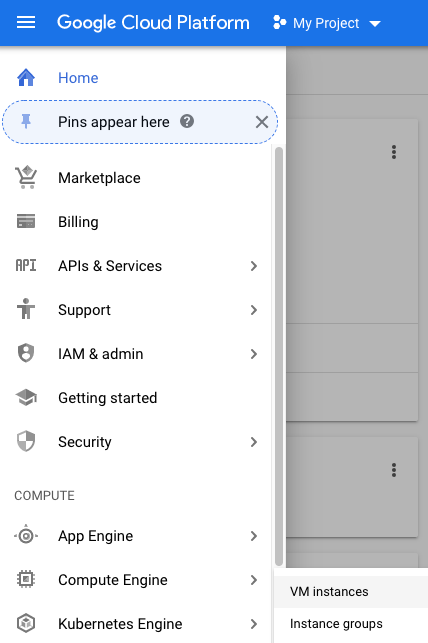The image size is (428, 643).
Task: Expand the App Engine submenu chevron
Action: pos(254,536)
